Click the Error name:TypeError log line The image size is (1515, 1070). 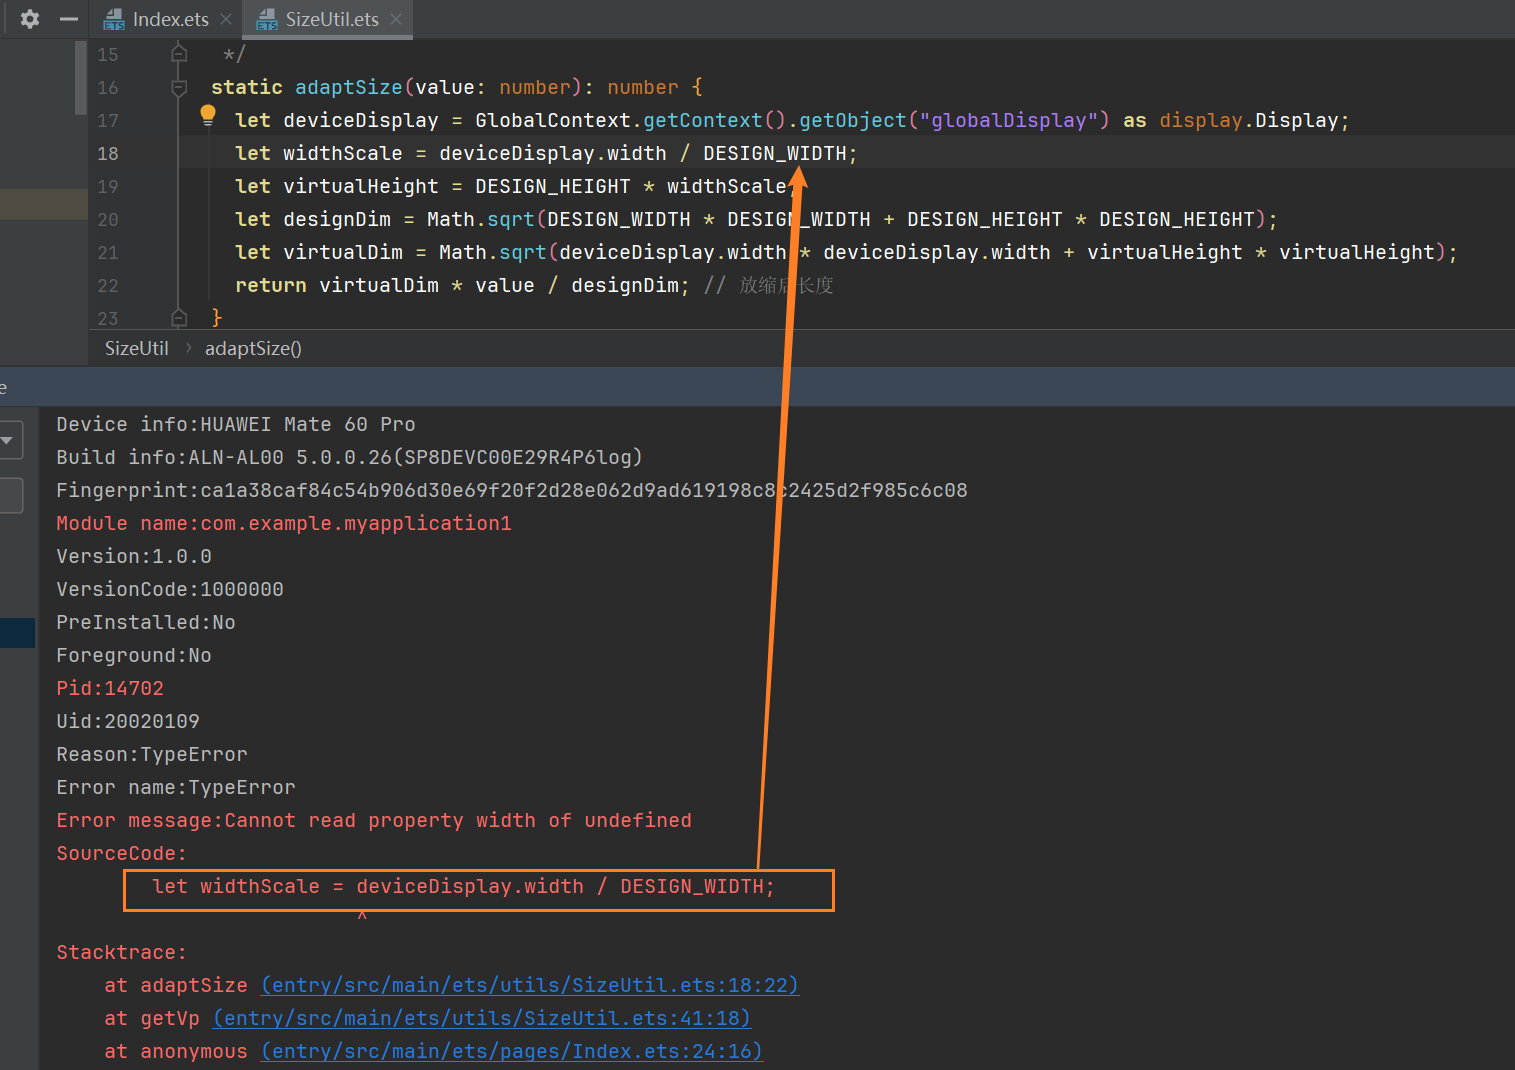pos(176,787)
